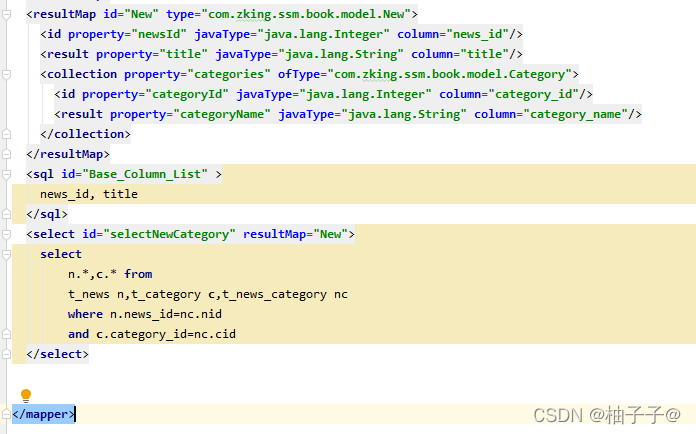This screenshot has width=696, height=434.
Task: Fold at the closing sql tag
Action: (x=6, y=214)
